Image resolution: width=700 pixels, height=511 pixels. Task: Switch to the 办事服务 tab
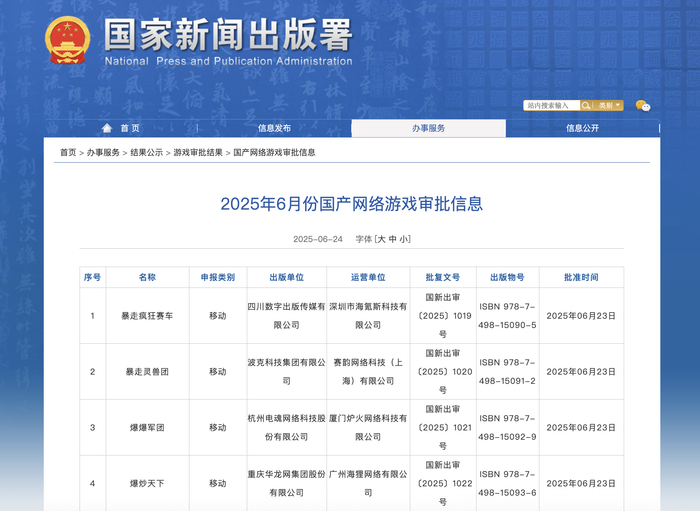[428, 128]
